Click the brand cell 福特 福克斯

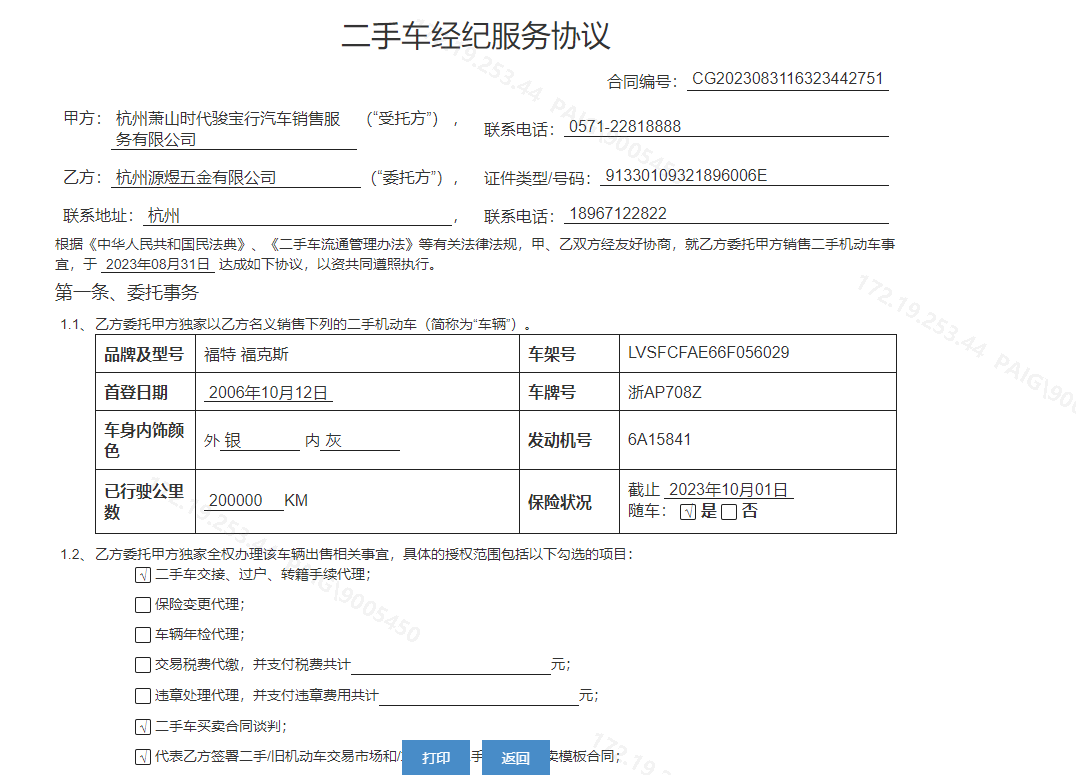[246, 354]
